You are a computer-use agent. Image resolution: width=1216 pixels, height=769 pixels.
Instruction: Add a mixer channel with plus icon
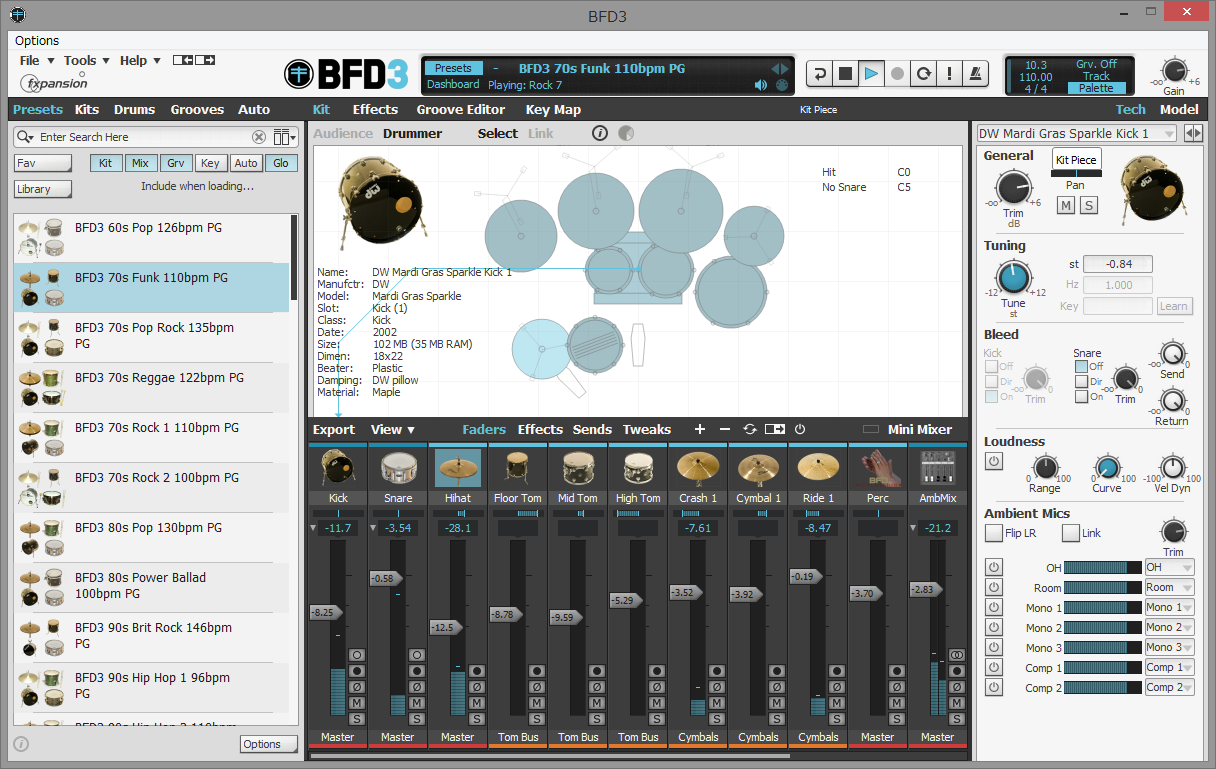(x=699, y=429)
